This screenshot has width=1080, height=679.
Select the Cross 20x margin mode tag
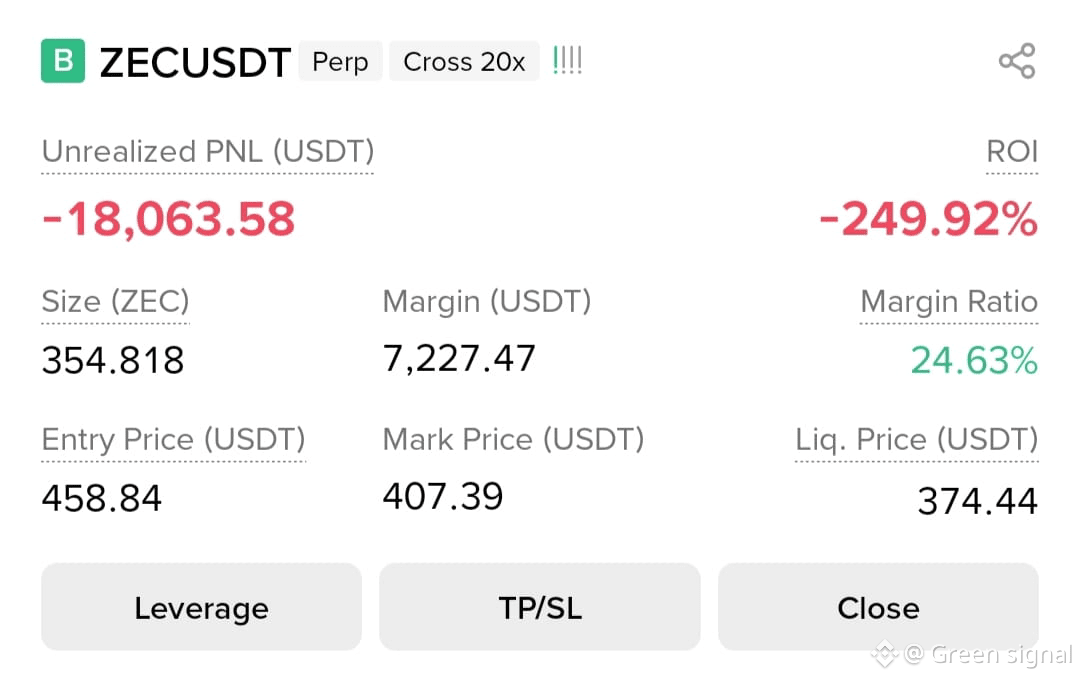[464, 61]
